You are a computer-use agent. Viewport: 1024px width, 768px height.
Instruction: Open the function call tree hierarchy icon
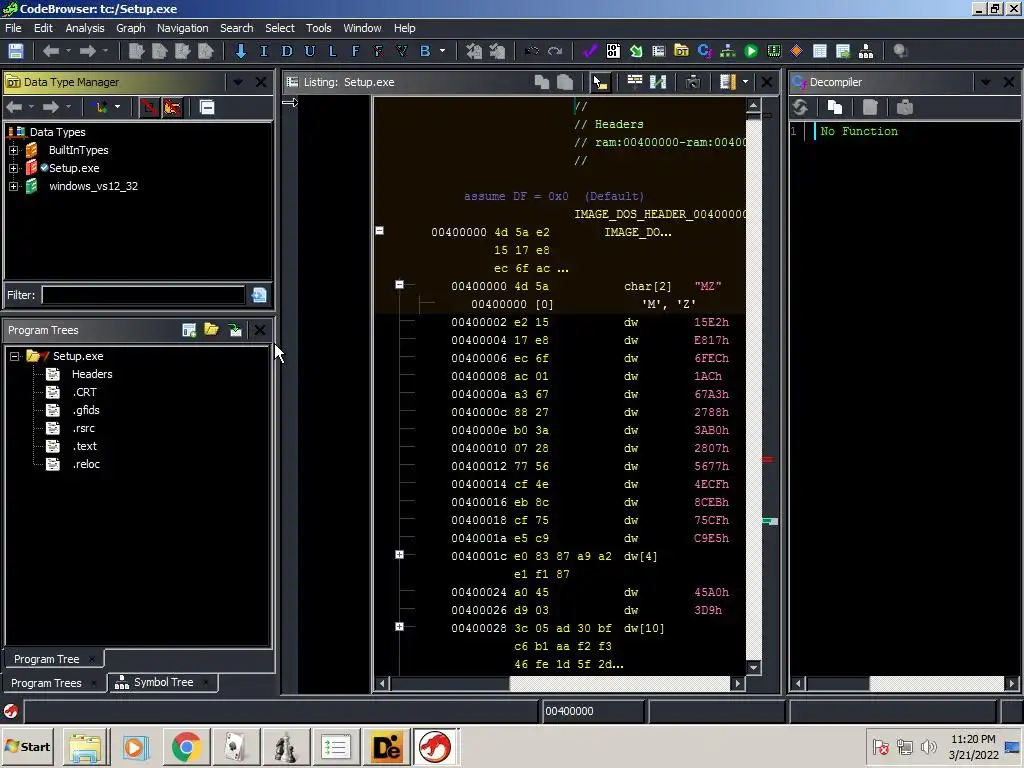(866, 51)
